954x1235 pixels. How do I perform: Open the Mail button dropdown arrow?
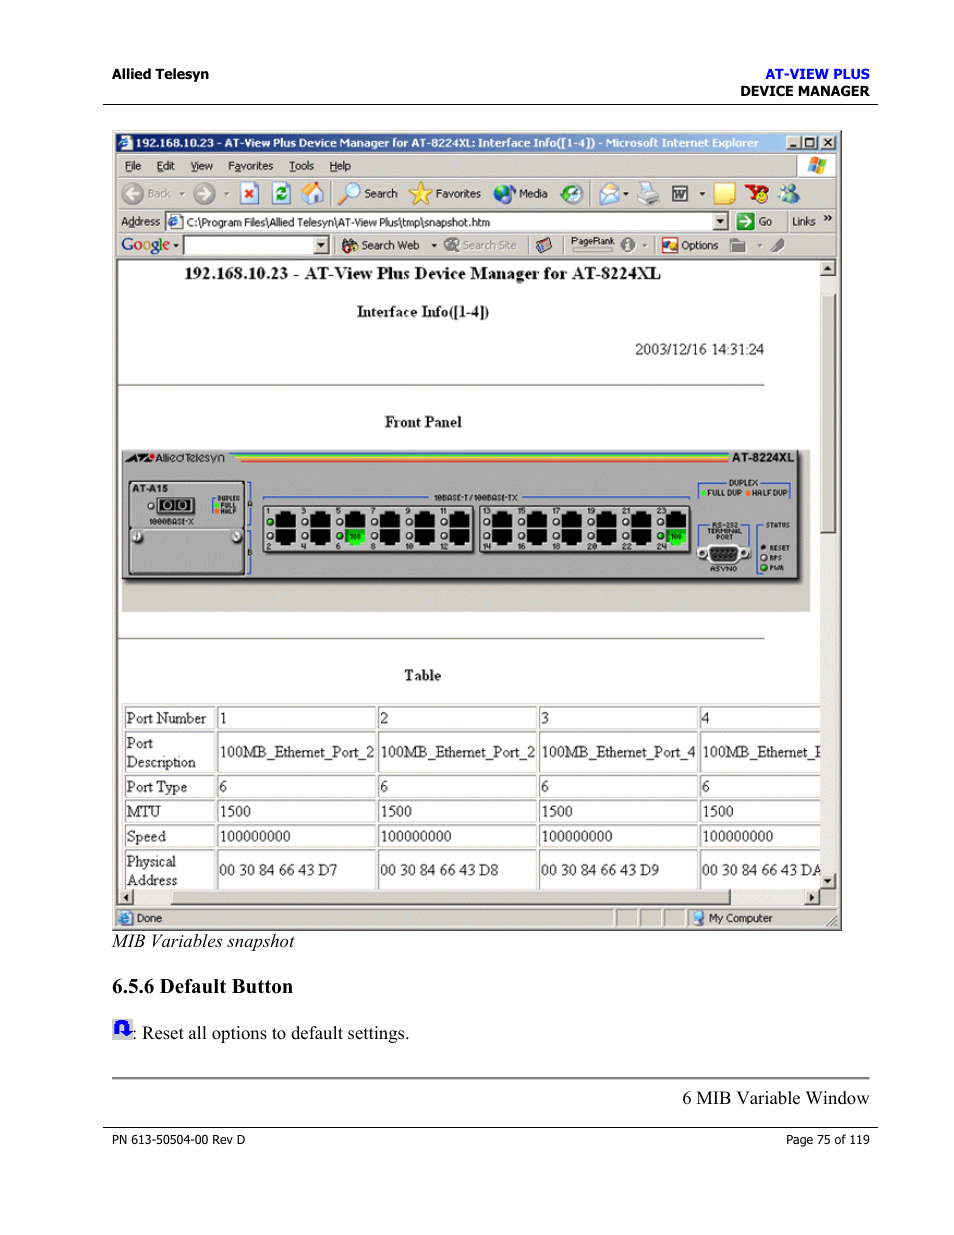coord(626,194)
